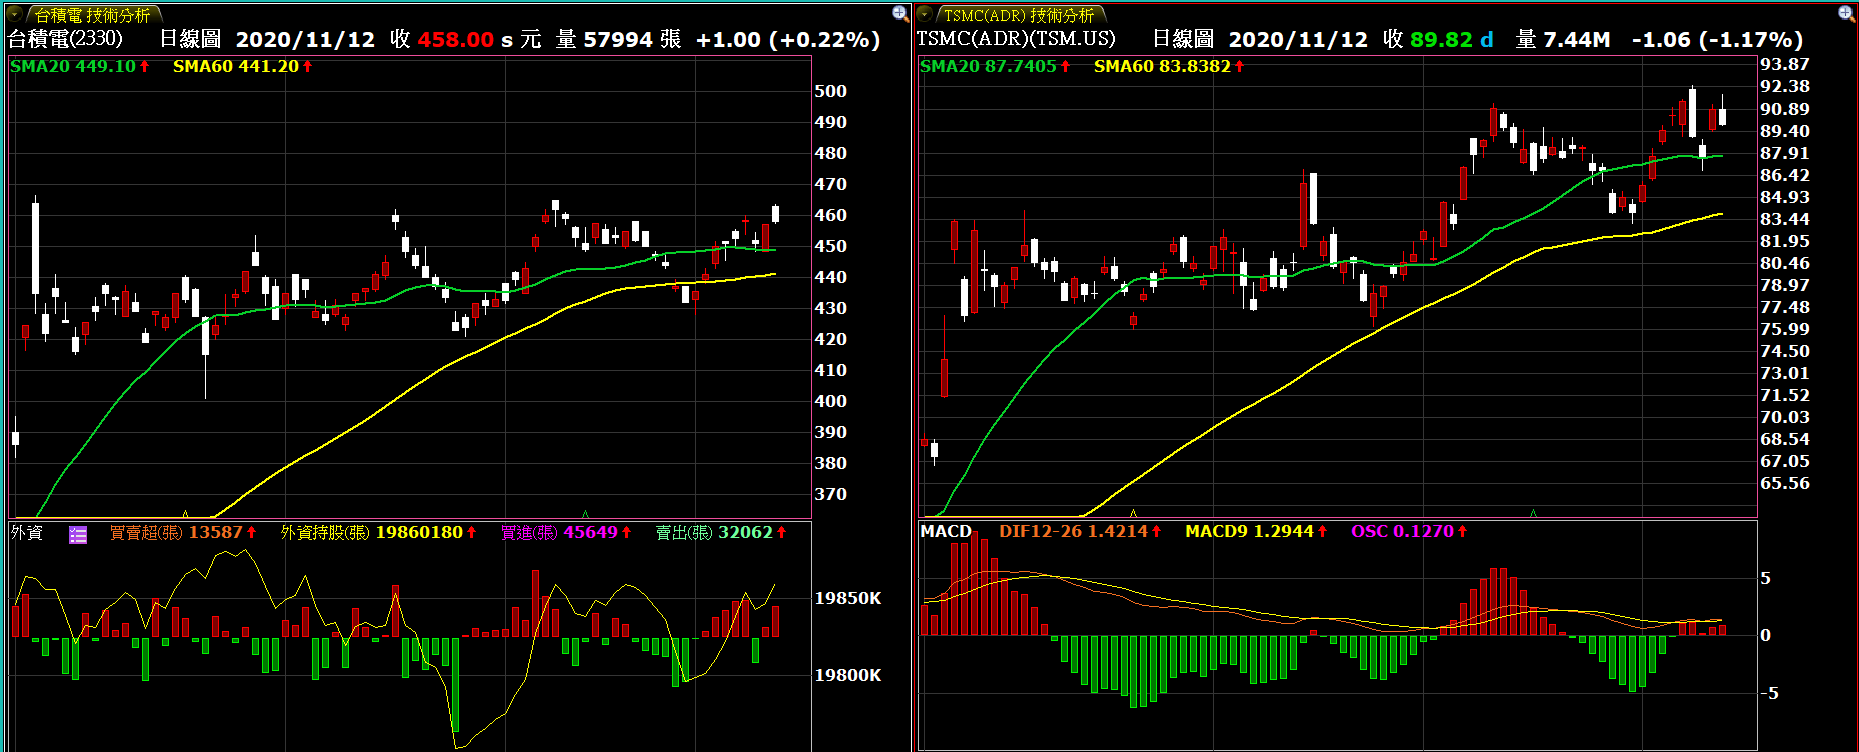This screenshot has height=752, width=1859.
Task: Click the volume value 7.44M
Action: [x=1577, y=40]
